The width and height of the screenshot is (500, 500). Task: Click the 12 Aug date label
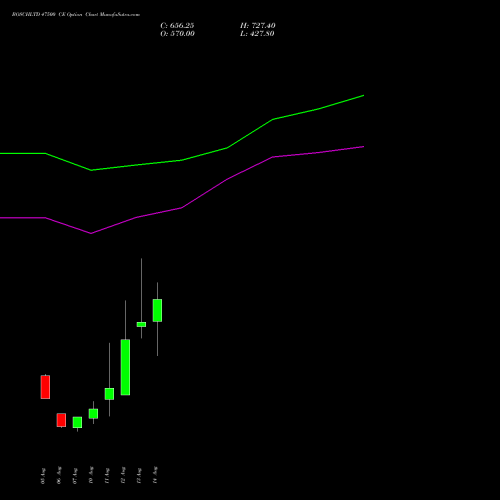pyautogui.click(x=123, y=475)
